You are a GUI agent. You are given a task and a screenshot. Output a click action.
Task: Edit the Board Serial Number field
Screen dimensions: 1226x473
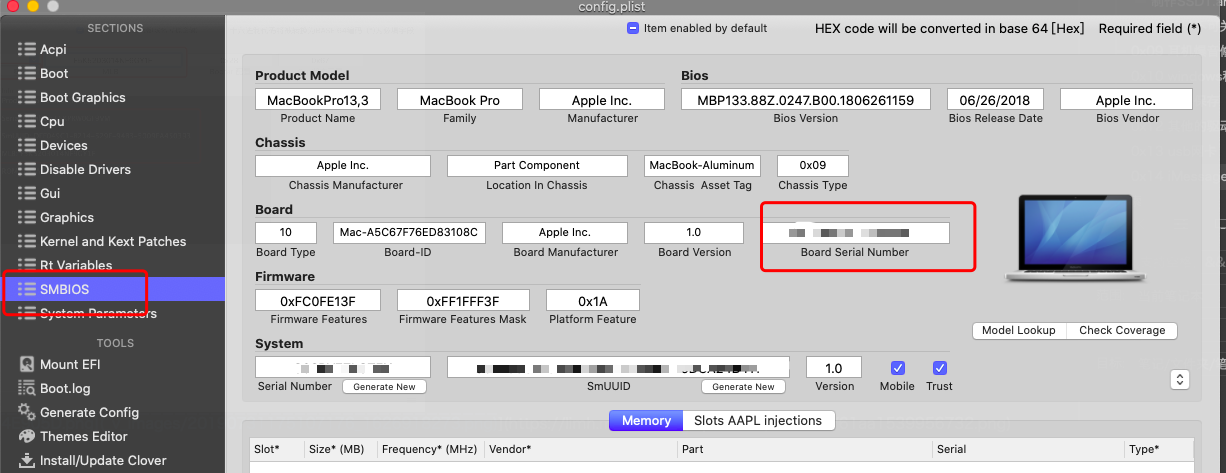click(x=855, y=233)
